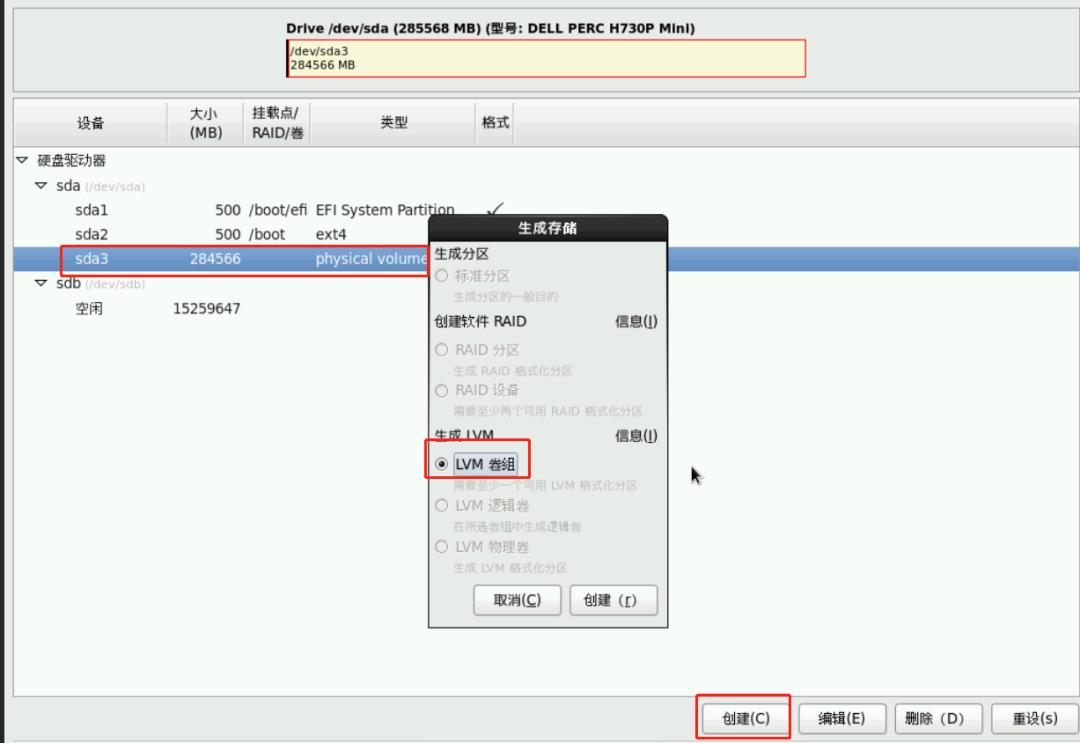The height and width of the screenshot is (743, 1080).
Task: Click the ext4 type cell
Action: (x=331, y=235)
